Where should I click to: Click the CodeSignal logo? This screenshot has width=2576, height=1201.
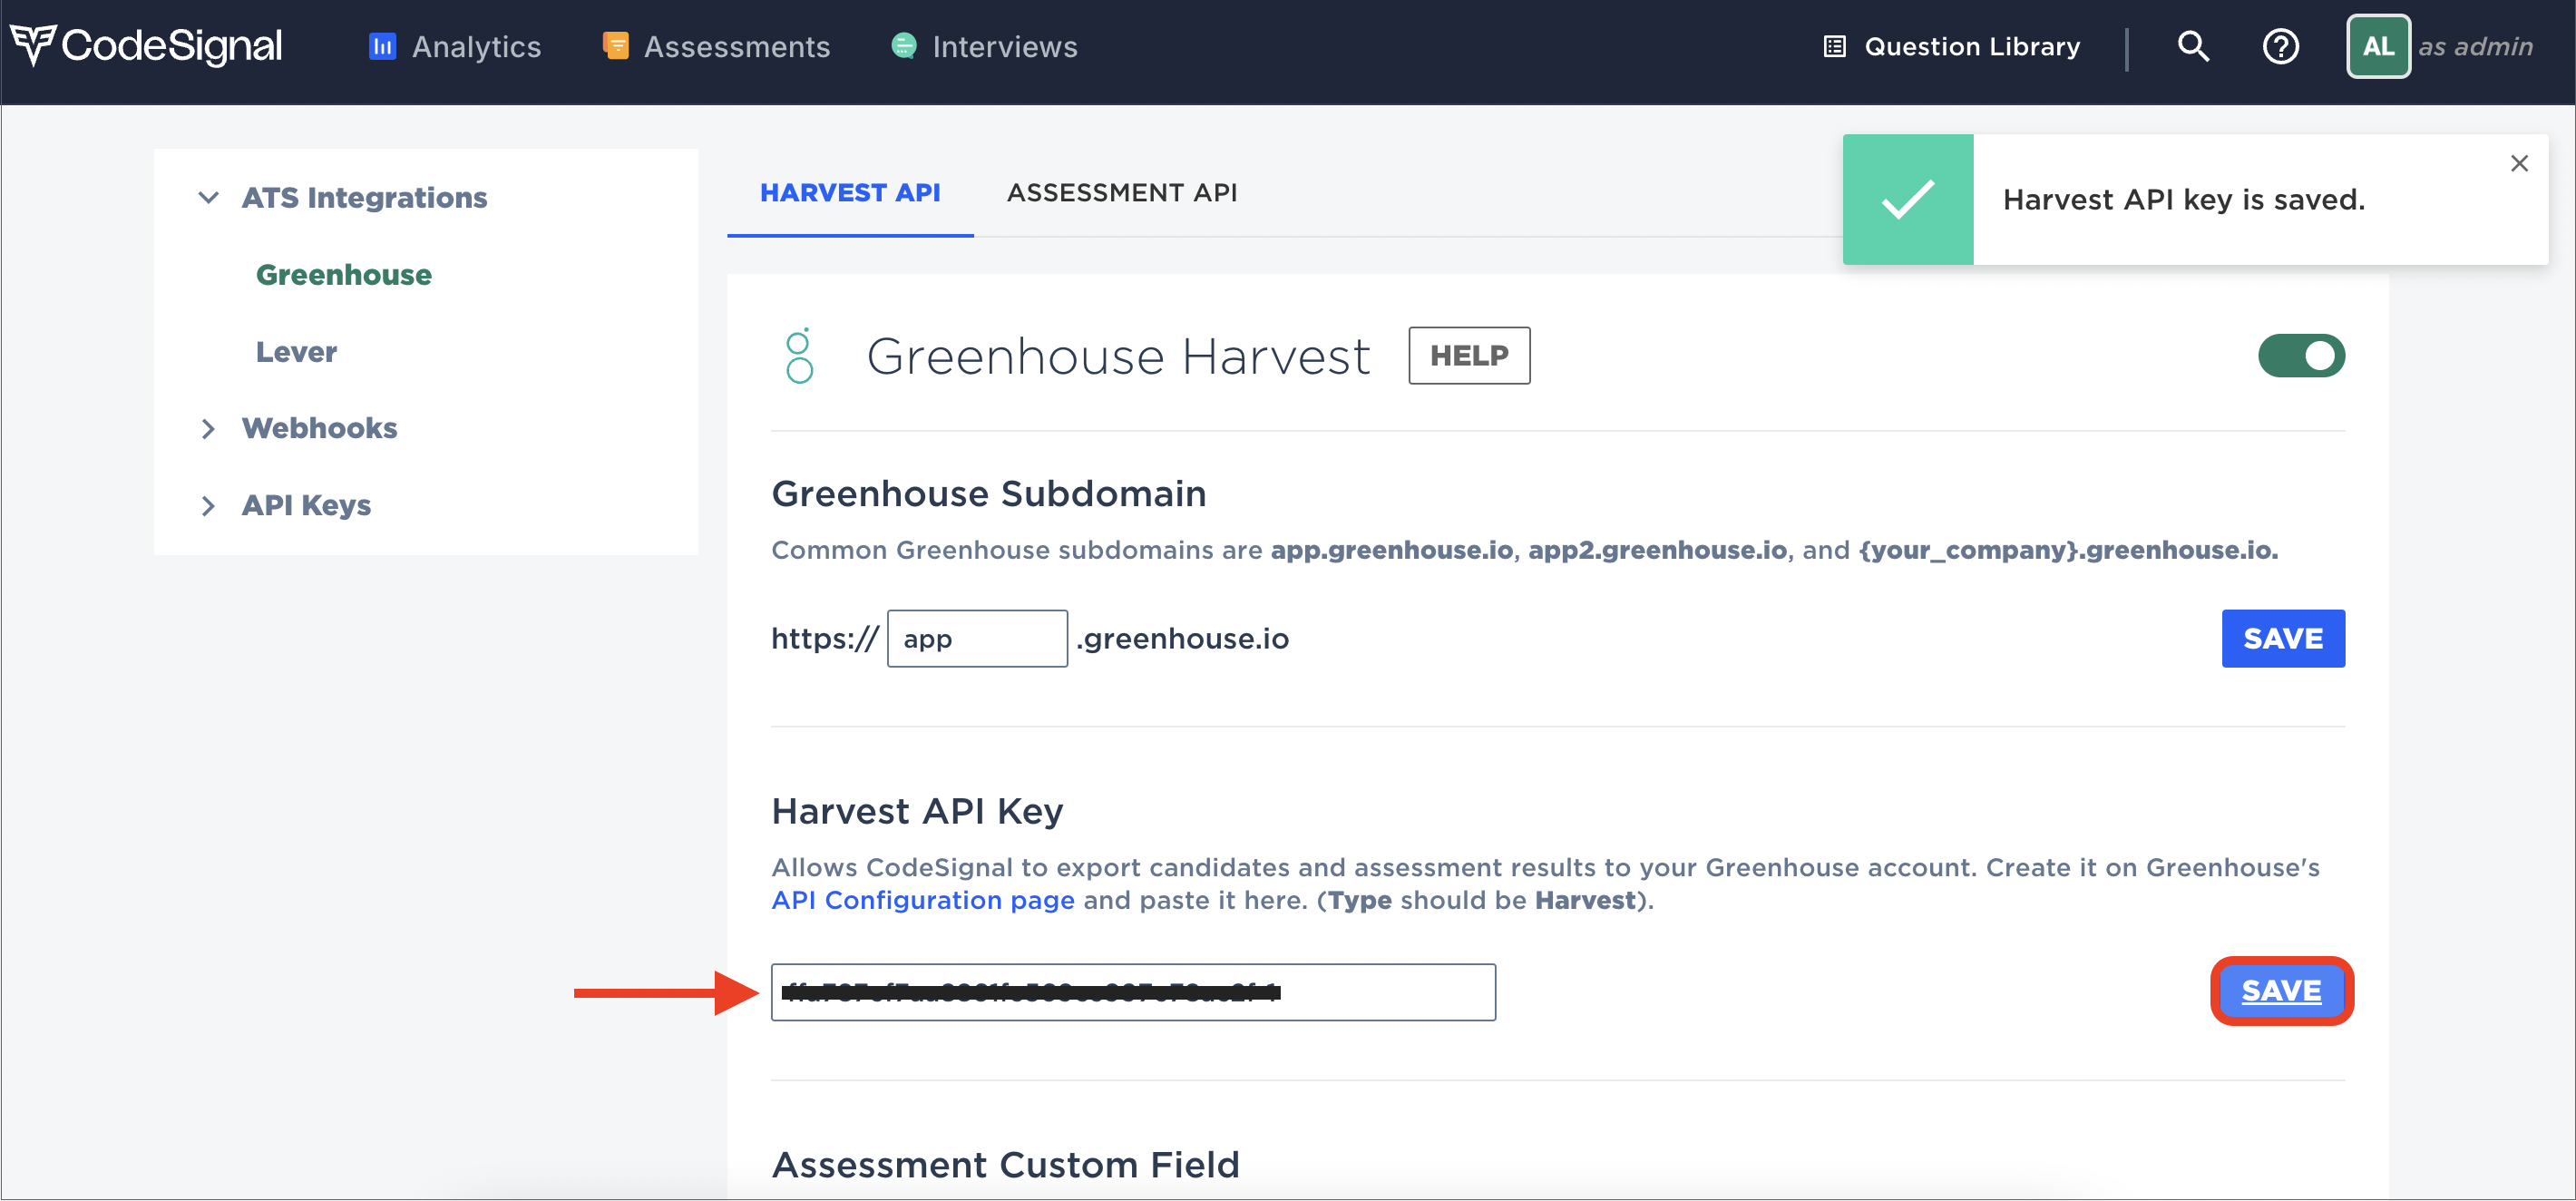coord(146,45)
